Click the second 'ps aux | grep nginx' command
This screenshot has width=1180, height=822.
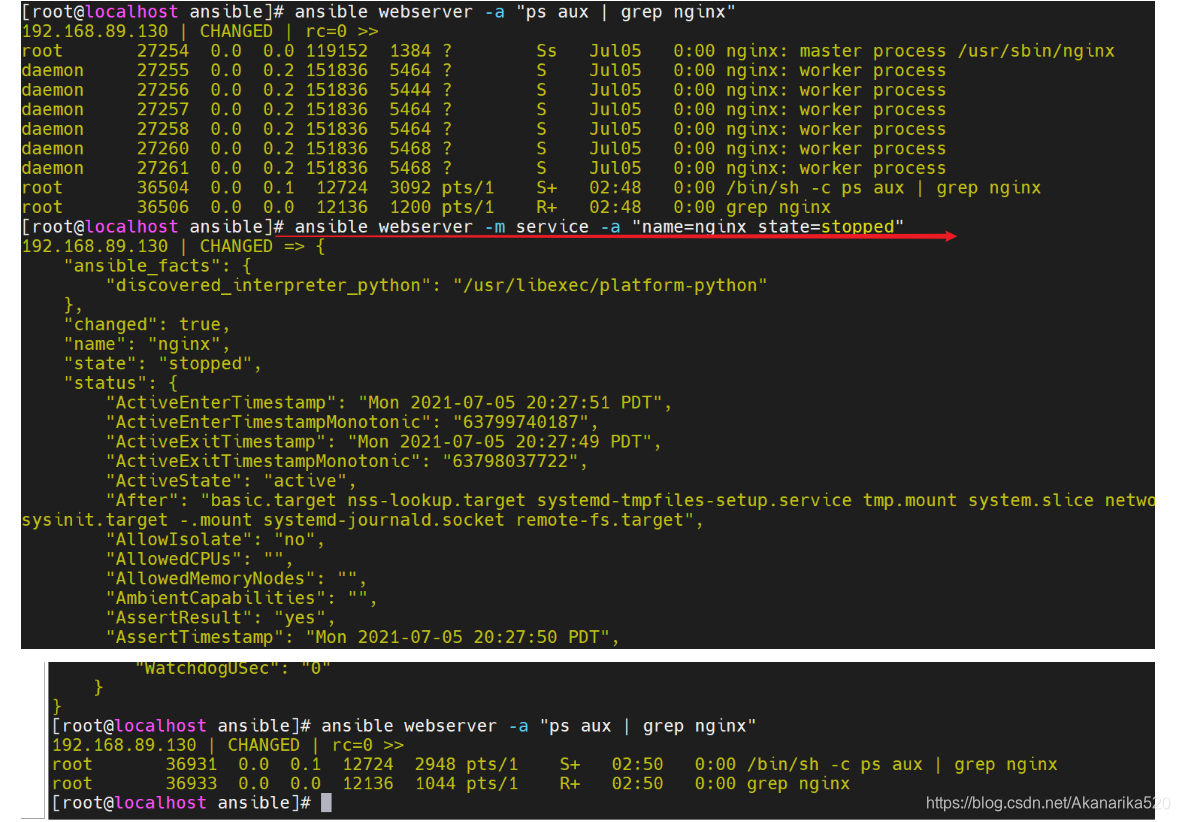point(404,726)
